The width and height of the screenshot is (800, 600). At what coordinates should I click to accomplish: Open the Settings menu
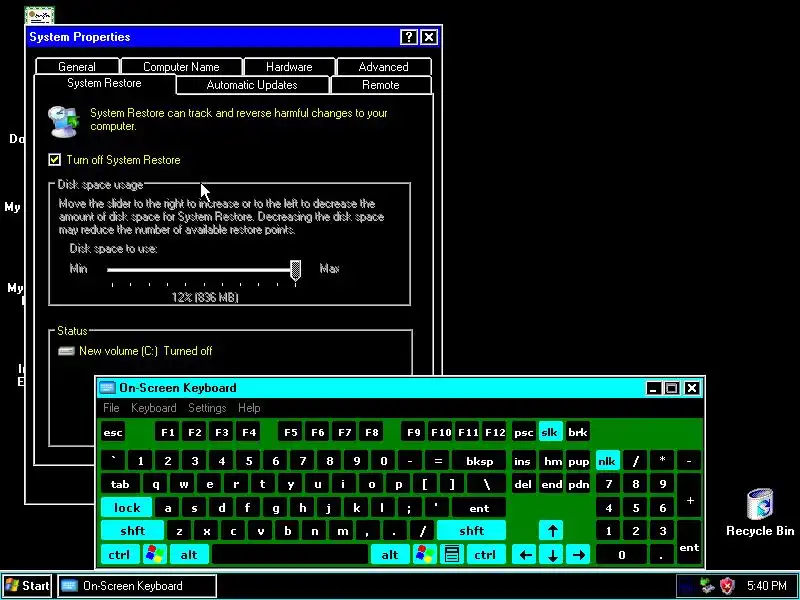click(x=207, y=408)
